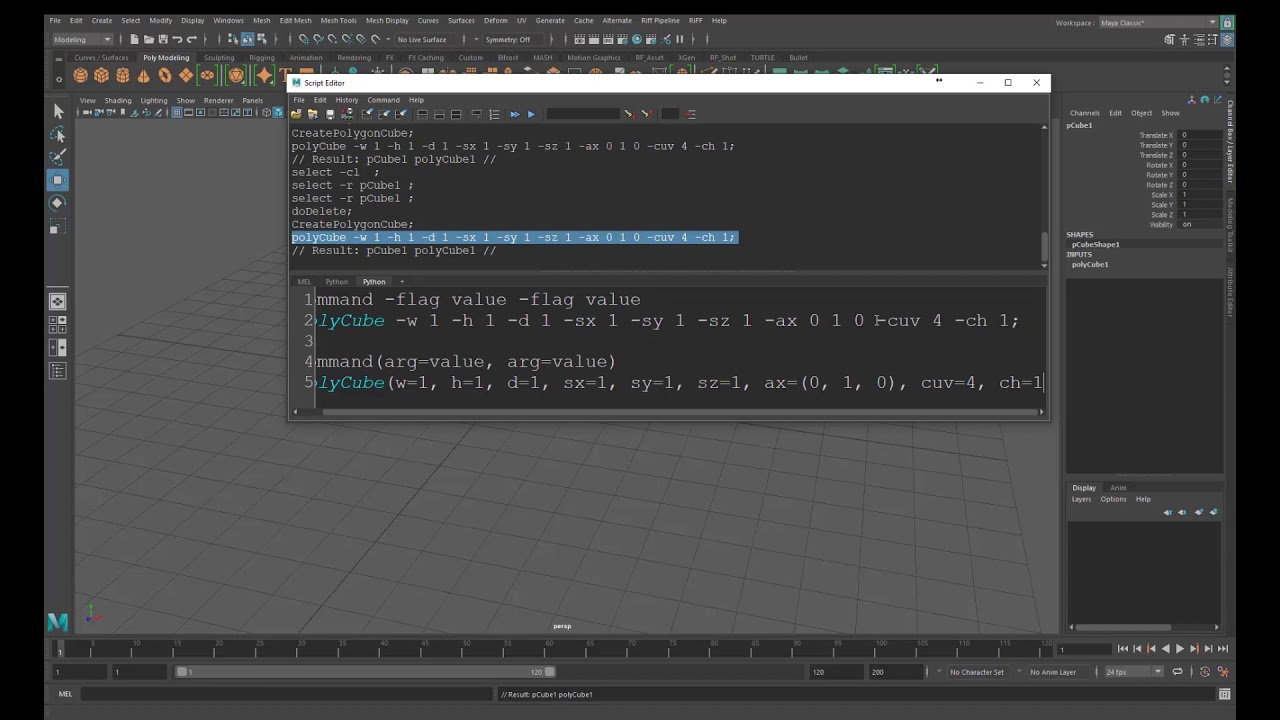
Task: Select single perspective view layout icon
Action: [x=58, y=301]
